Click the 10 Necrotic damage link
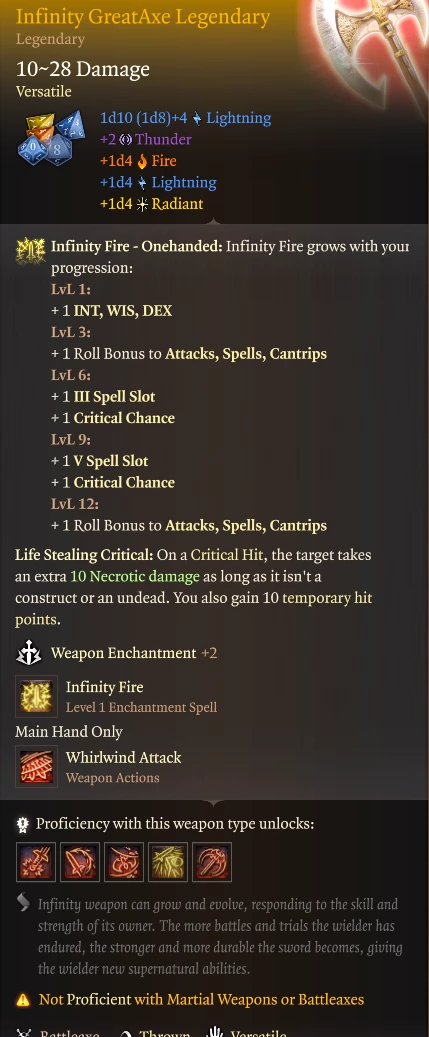Viewport: 429px width, 1037px height. [x=135, y=577]
